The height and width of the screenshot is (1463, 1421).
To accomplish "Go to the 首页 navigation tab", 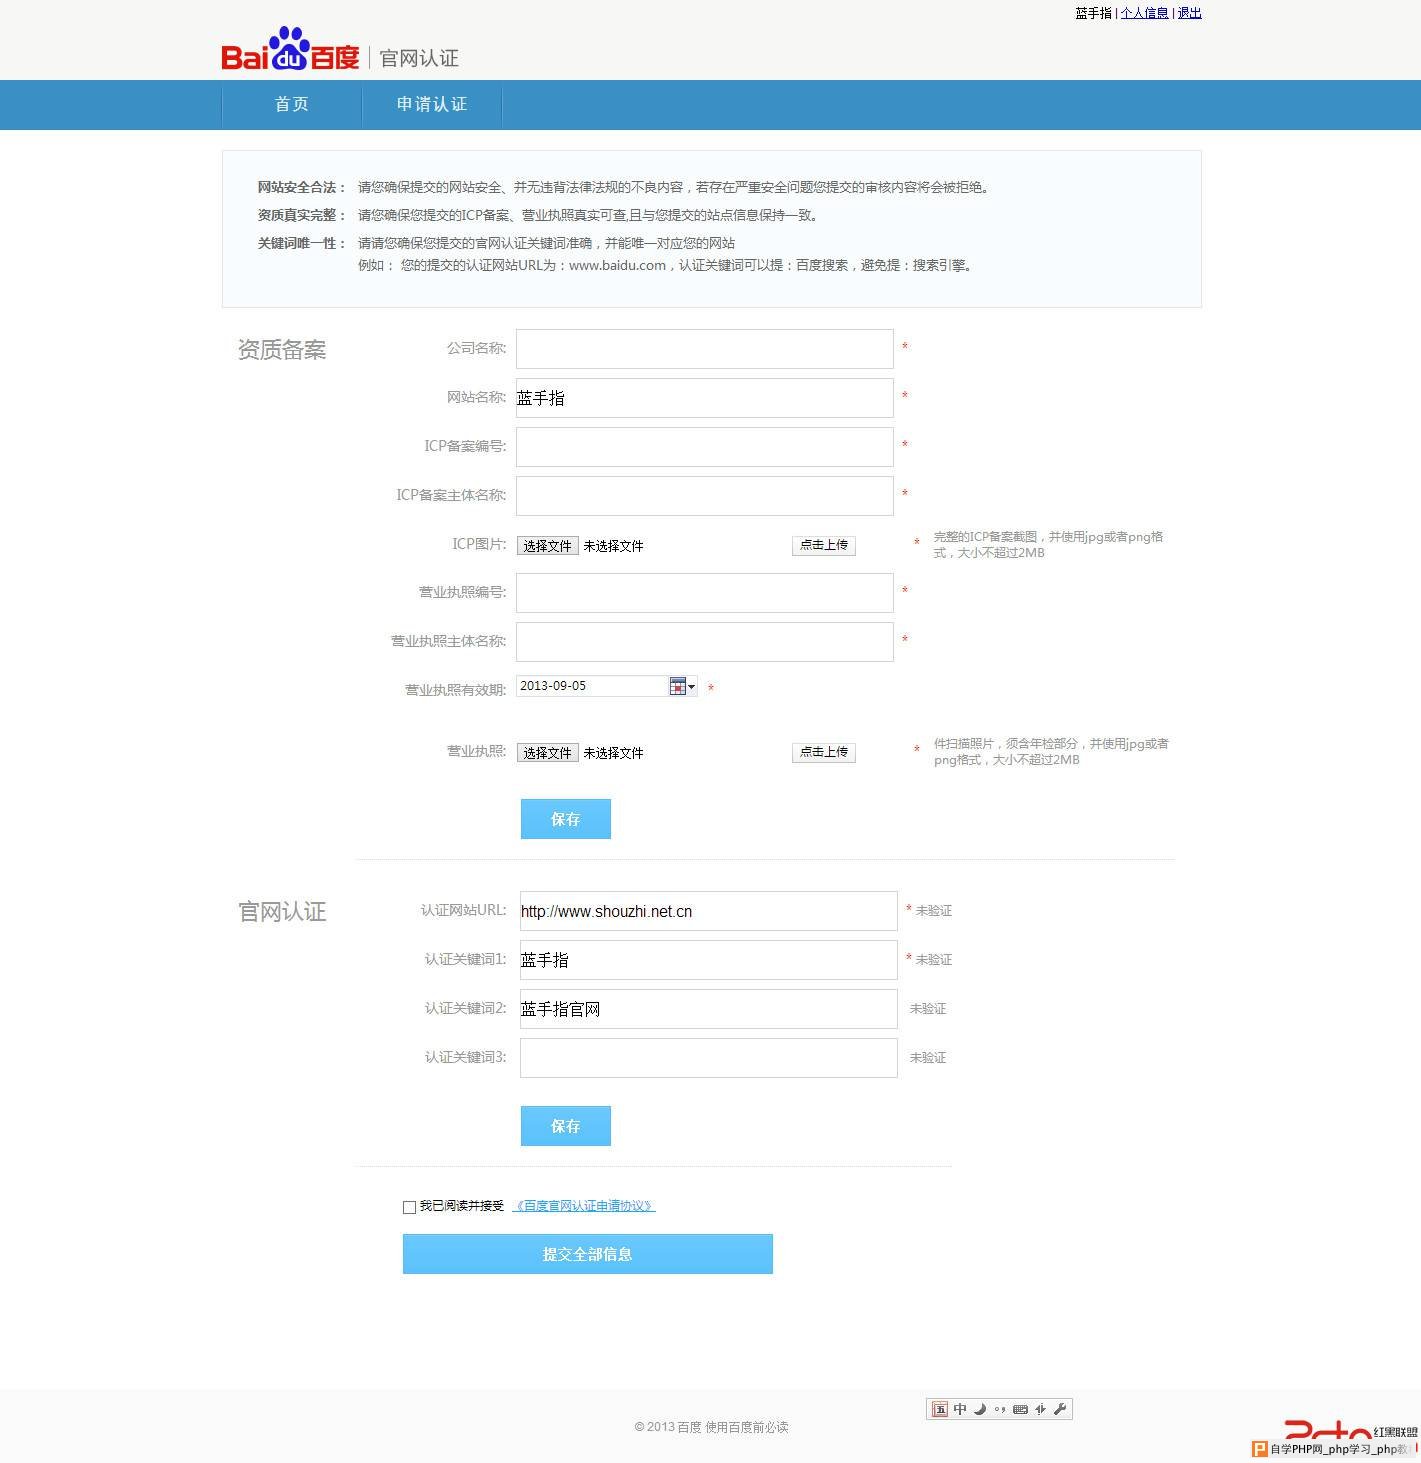I will coord(292,104).
